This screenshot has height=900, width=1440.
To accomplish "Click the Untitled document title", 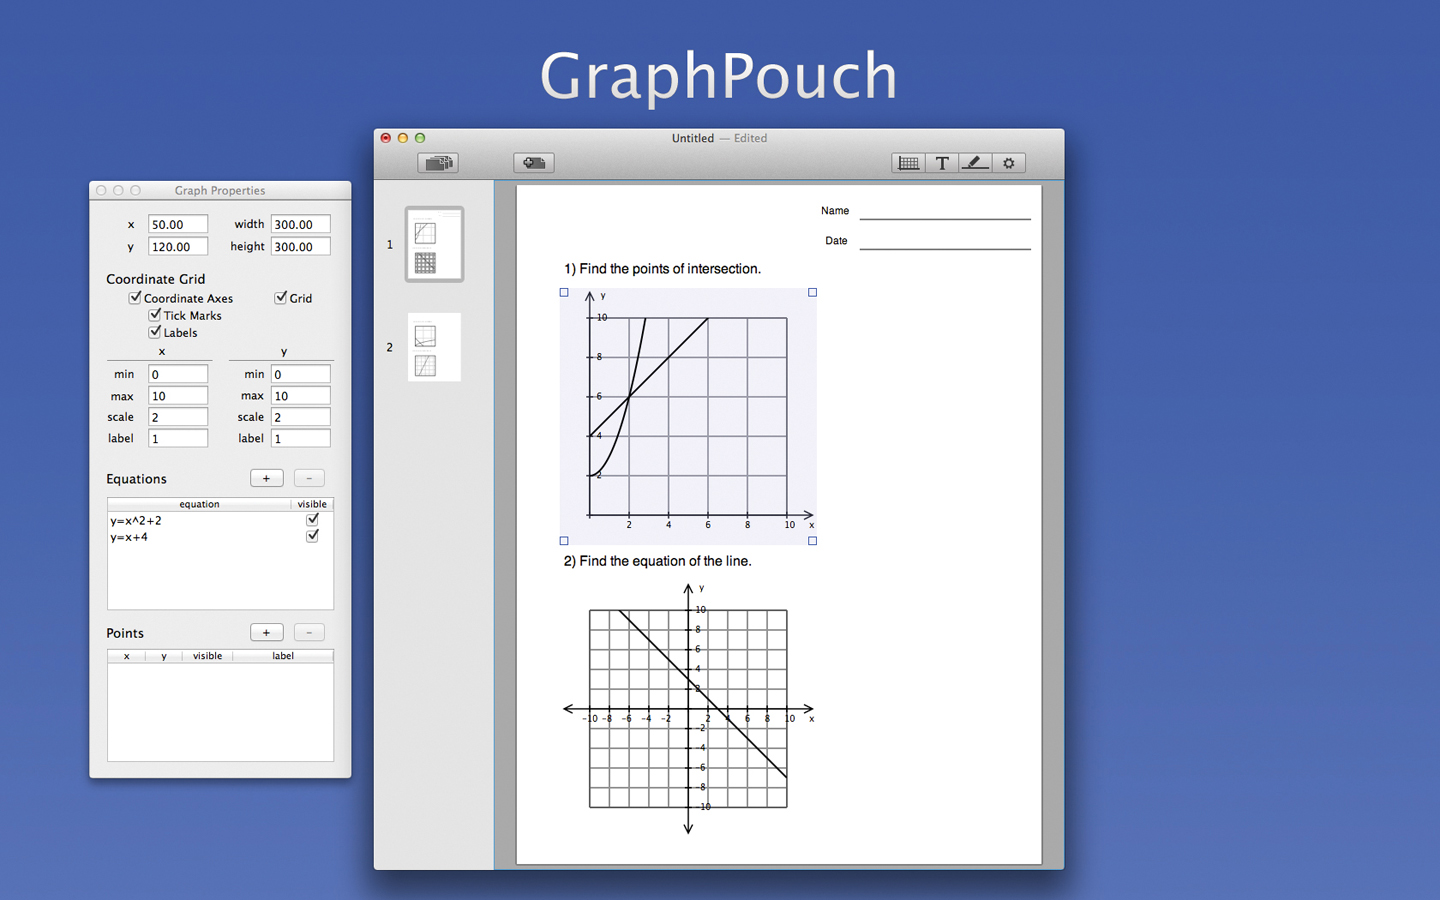I will (x=693, y=138).
